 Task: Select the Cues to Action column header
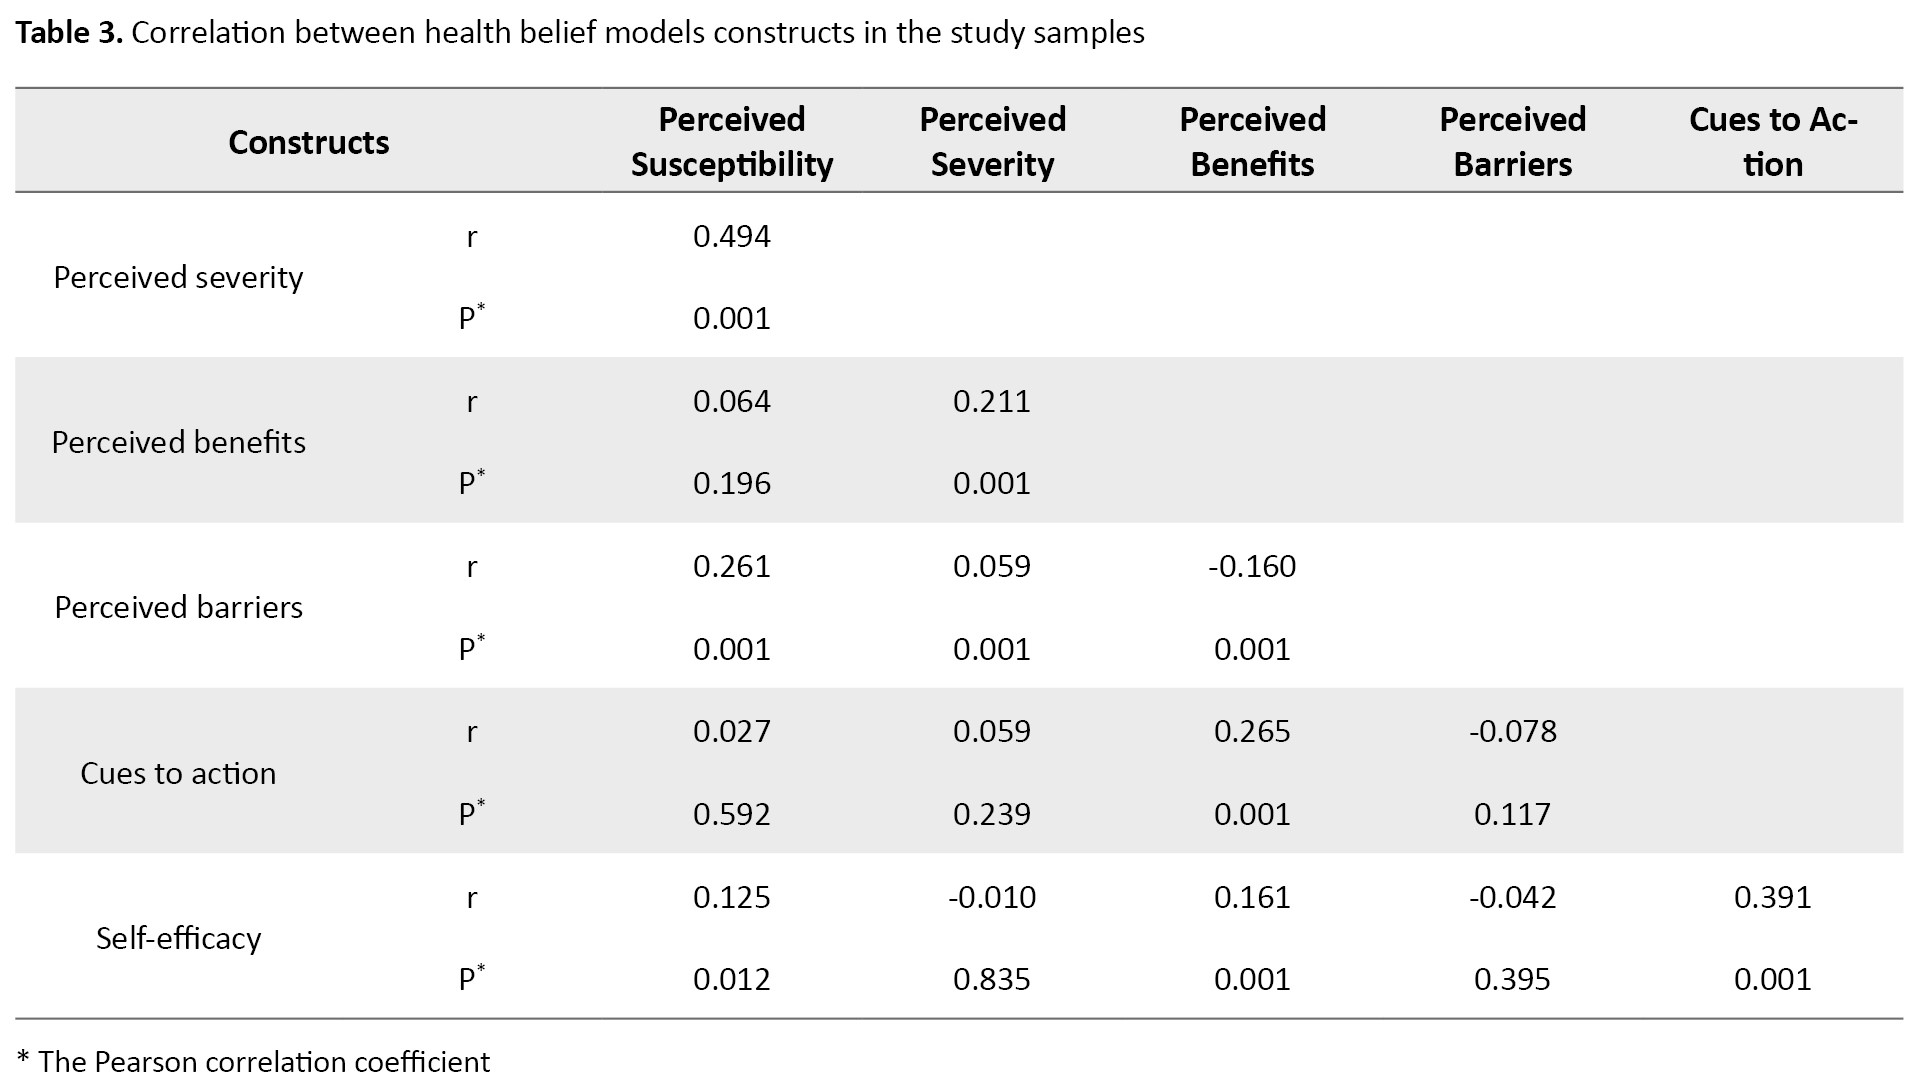1772,142
